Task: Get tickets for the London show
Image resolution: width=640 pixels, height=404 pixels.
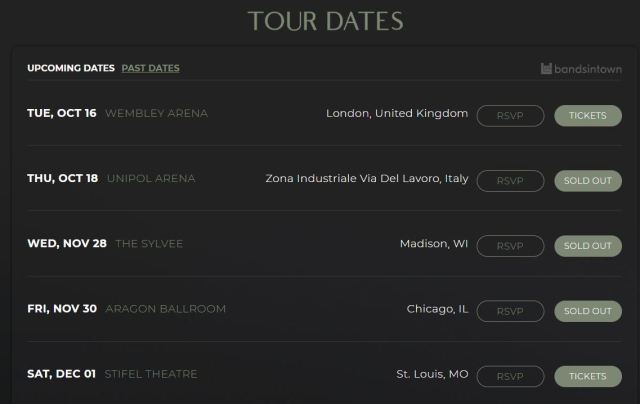Action: [x=587, y=115]
